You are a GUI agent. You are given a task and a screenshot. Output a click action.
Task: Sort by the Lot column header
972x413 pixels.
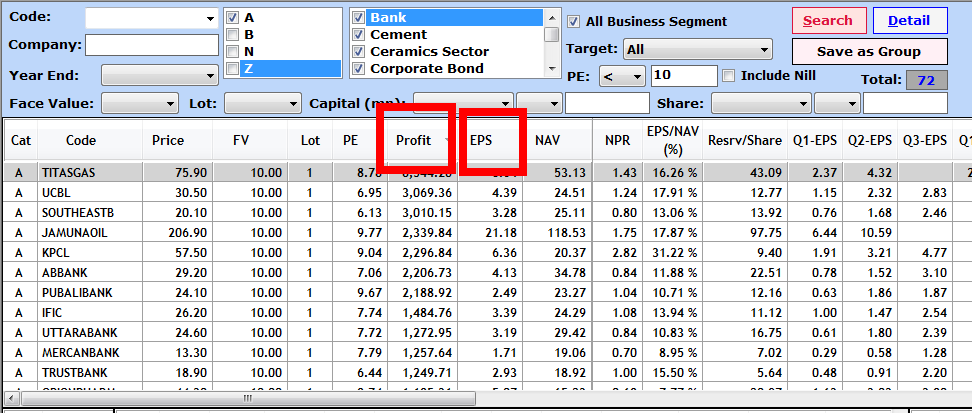[311, 140]
